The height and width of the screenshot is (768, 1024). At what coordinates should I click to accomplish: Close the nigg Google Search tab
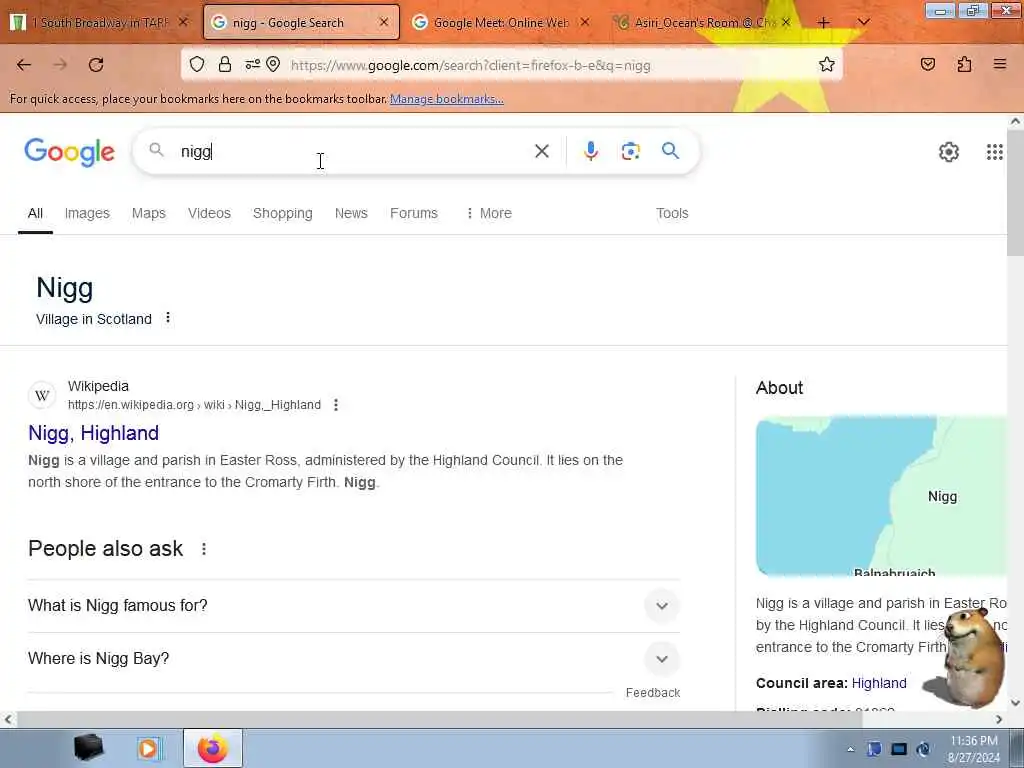click(x=384, y=22)
